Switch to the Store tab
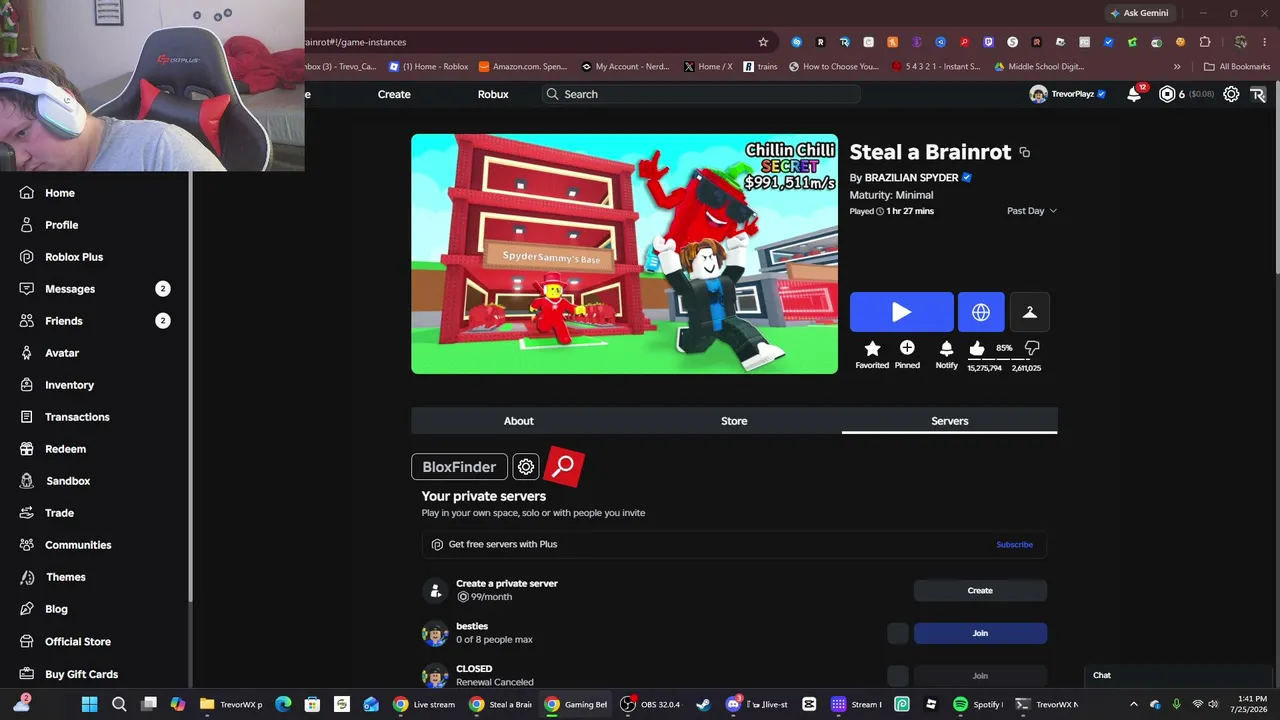Viewport: 1280px width, 720px height. coord(734,421)
